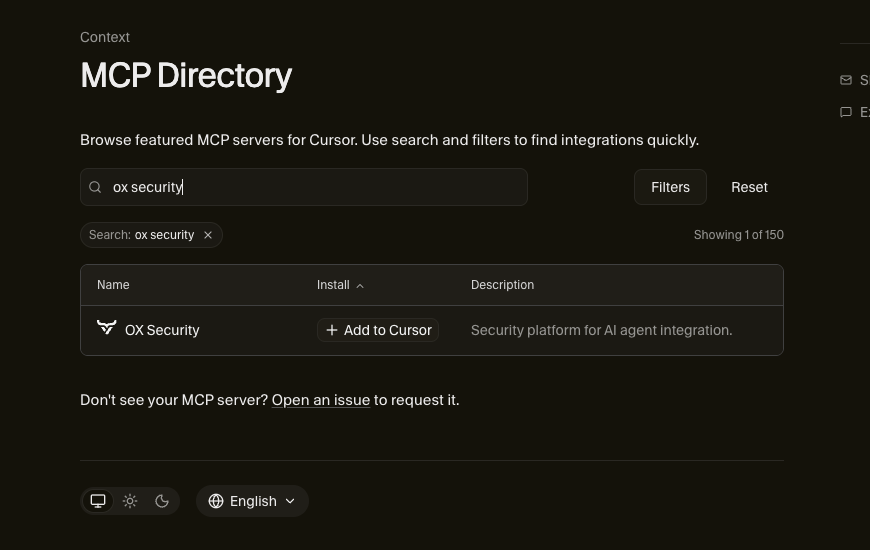
Task: Enable light theme with the sun icon
Action: 130,501
